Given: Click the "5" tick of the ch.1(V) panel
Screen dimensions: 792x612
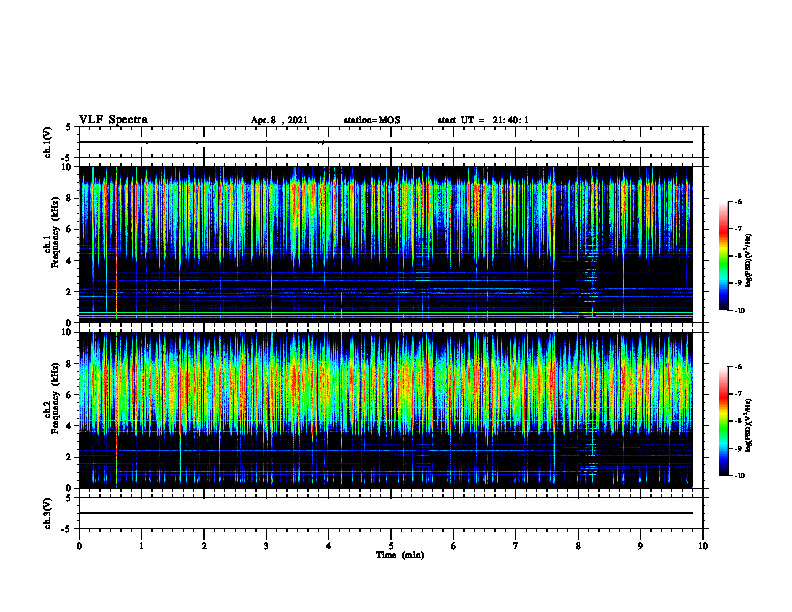Looking at the screenshot, I should click(69, 128).
